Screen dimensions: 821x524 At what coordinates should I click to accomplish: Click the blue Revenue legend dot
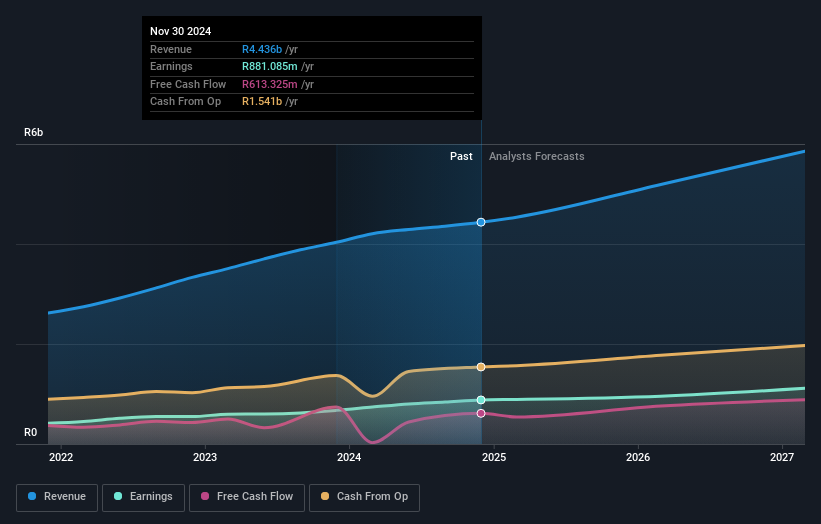coord(32,496)
